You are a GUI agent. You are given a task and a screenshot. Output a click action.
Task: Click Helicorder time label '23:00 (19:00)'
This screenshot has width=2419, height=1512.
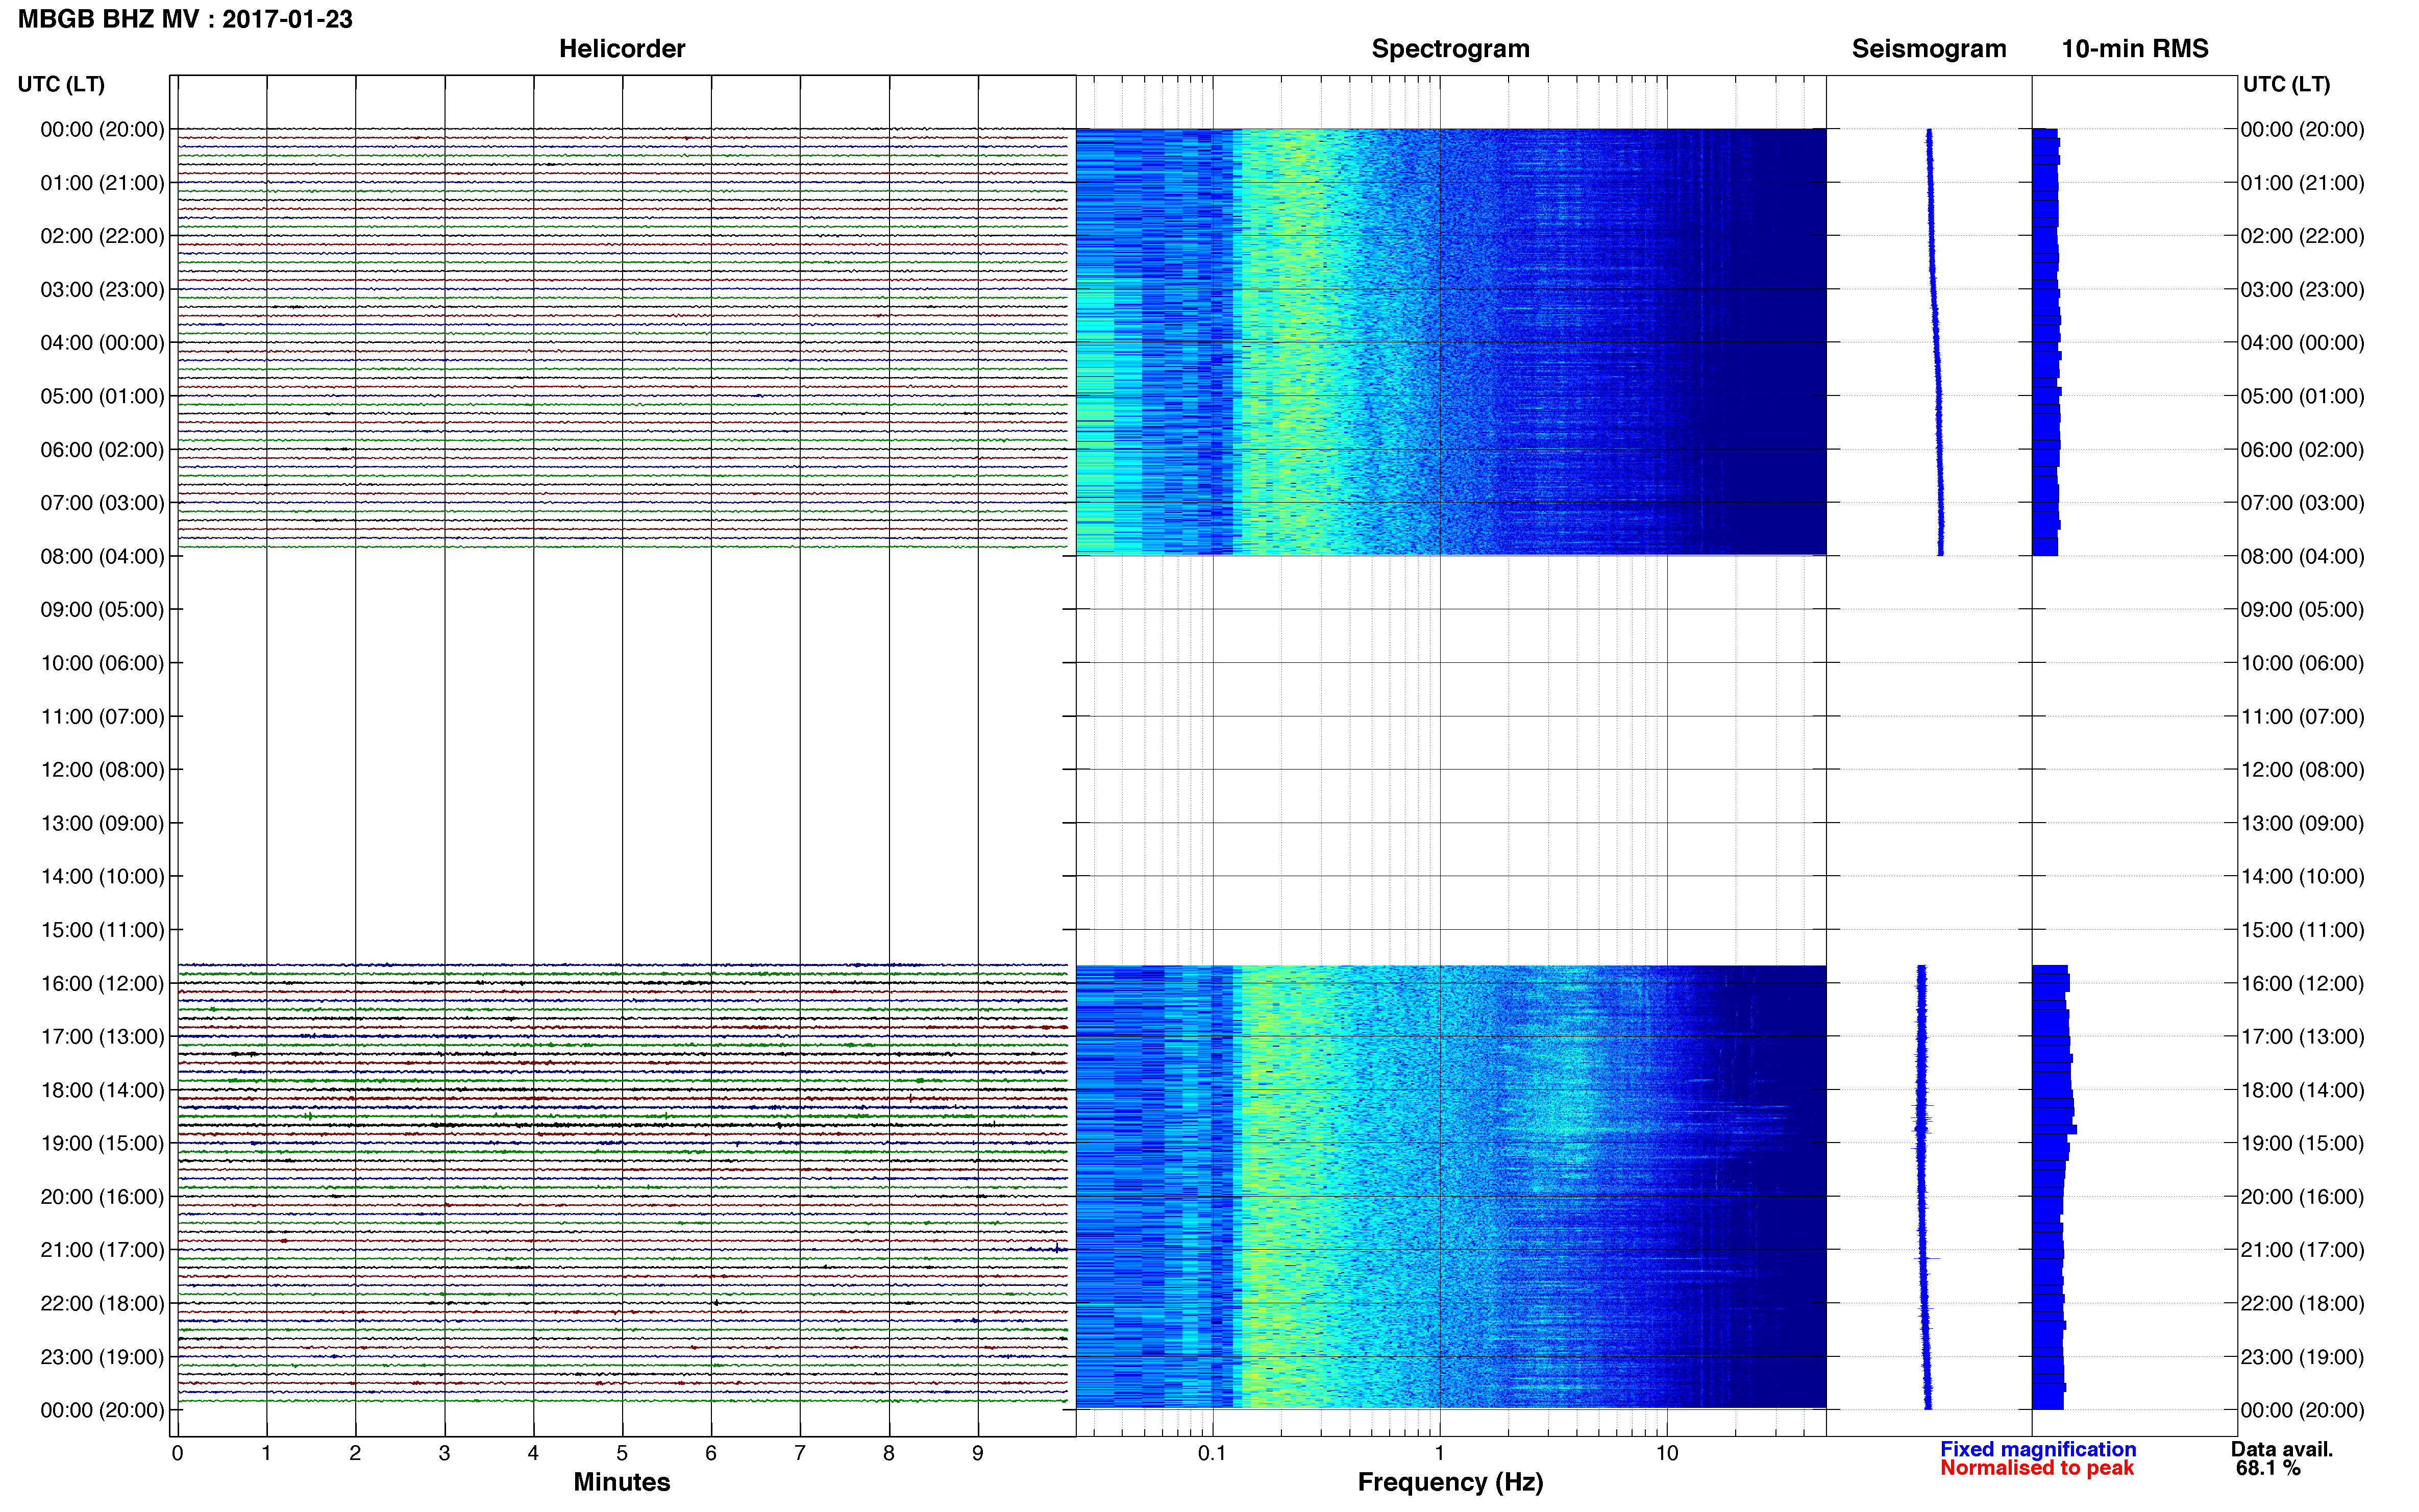(x=102, y=1357)
